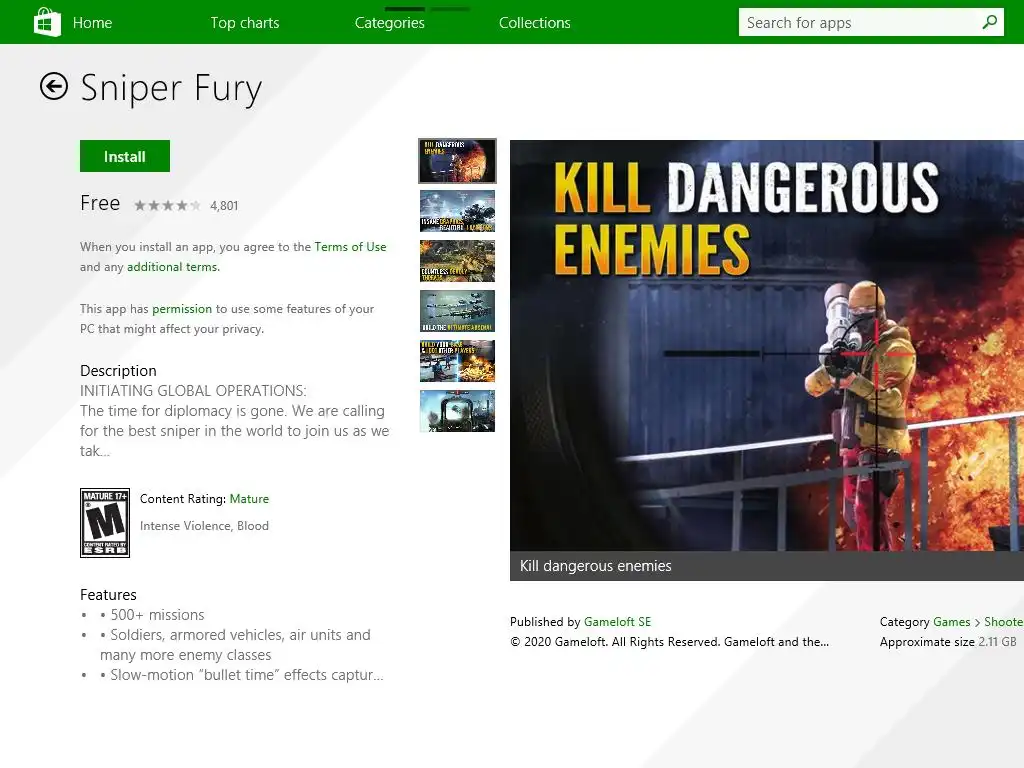Viewport: 1024px width, 768px height.
Task: Go back using the arrow beside Sniper Fury
Action: coord(54,86)
